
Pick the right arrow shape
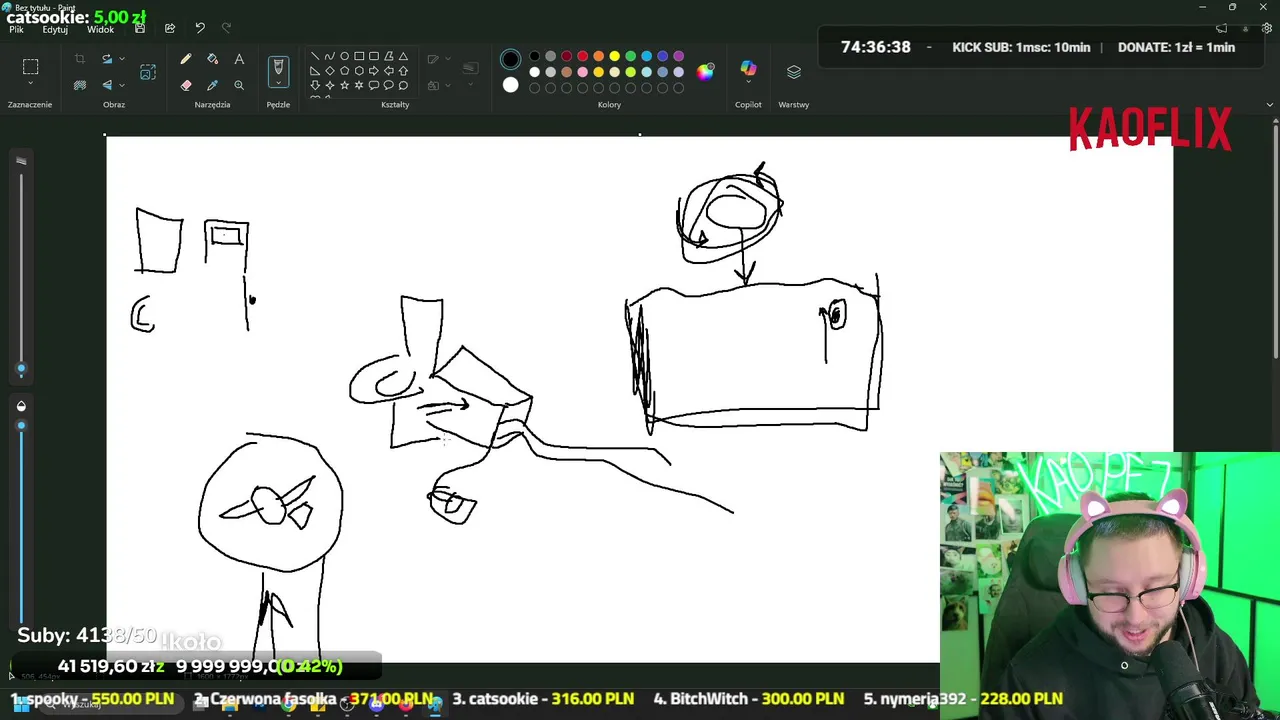point(374,71)
